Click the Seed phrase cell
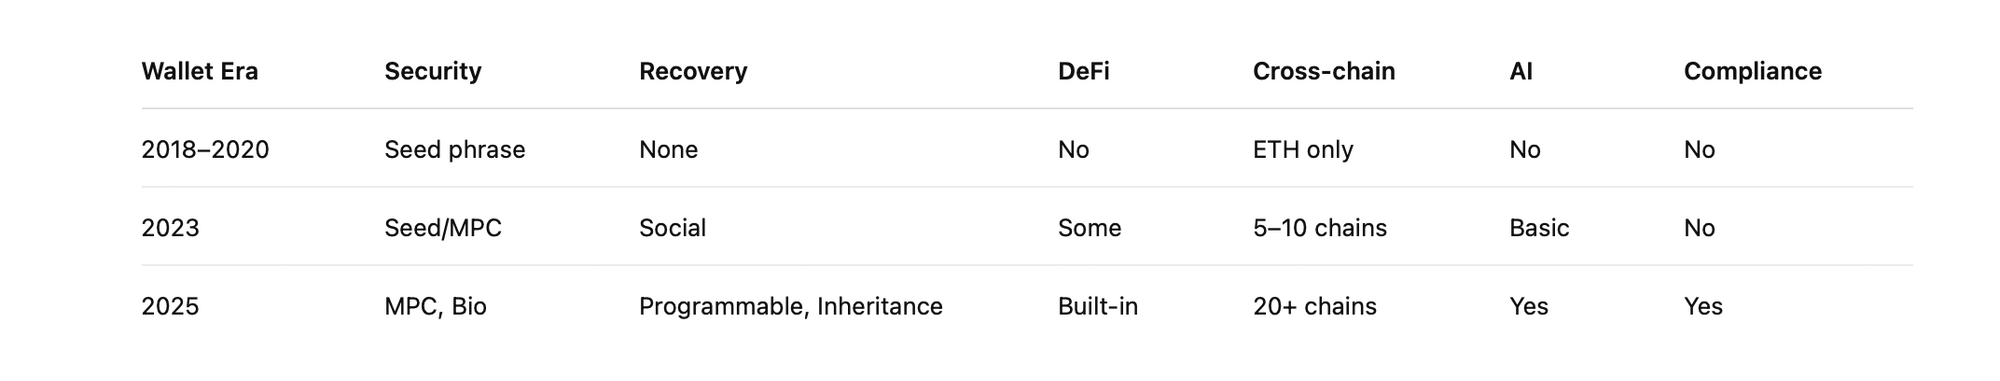This screenshot has height=381, width=2000. pos(455,149)
